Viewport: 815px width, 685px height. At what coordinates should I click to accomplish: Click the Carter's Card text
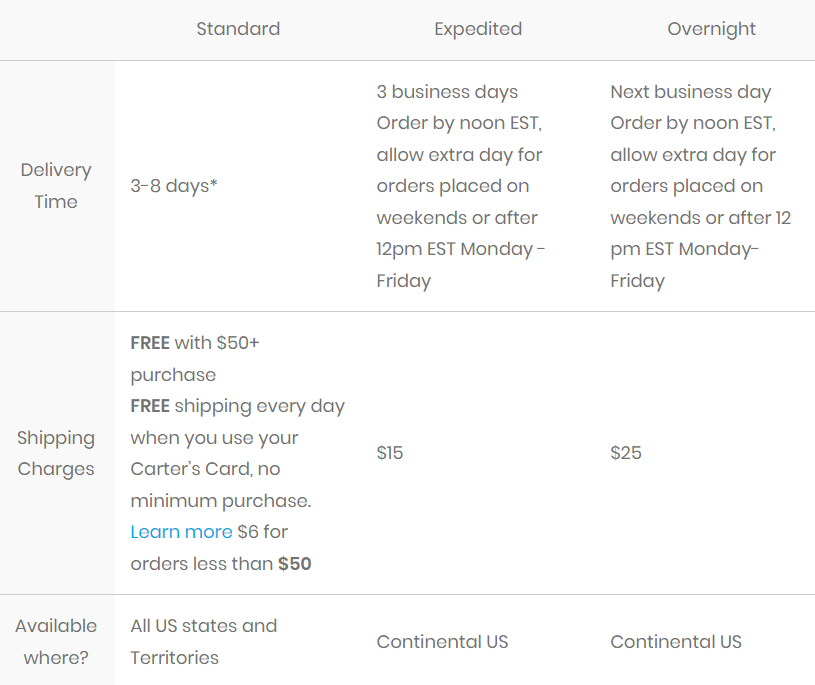point(185,469)
